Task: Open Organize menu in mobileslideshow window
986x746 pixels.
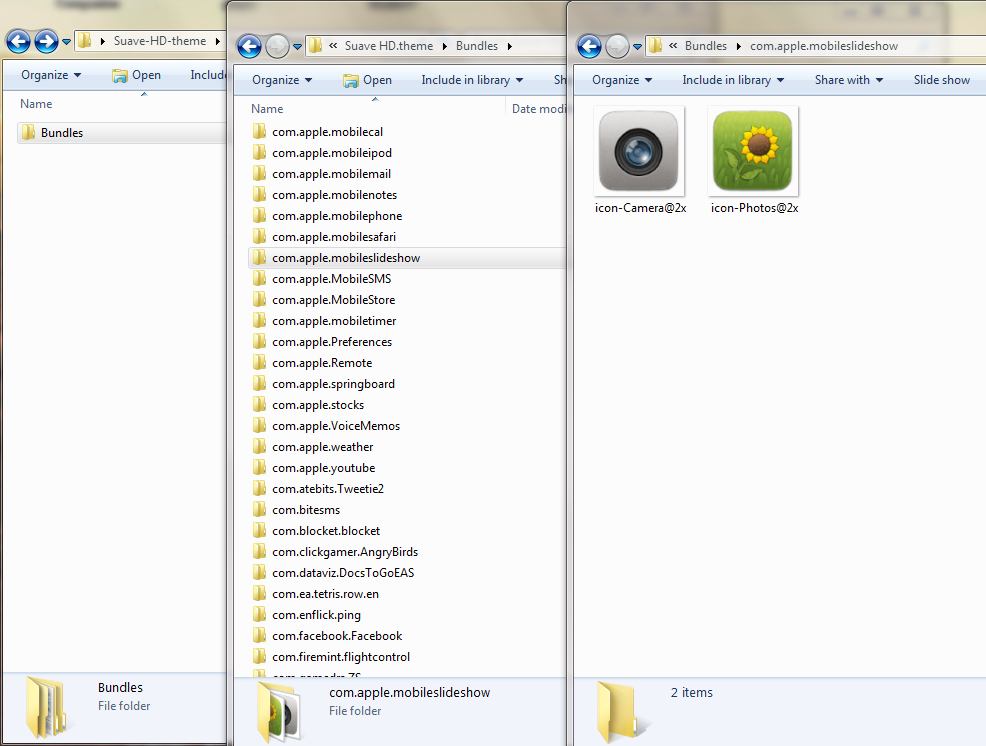Action: pos(622,80)
